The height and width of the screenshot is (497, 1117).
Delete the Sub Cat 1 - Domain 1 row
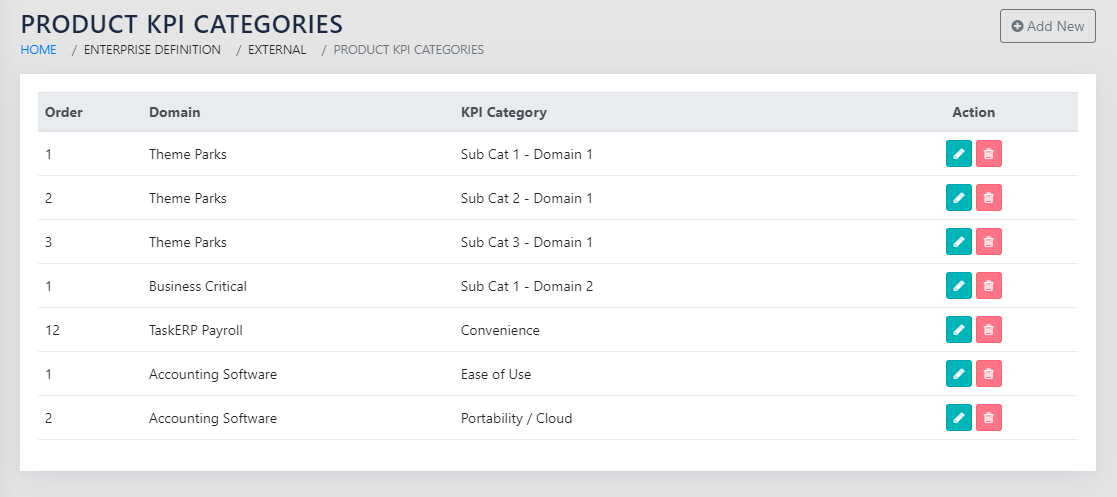(x=988, y=154)
